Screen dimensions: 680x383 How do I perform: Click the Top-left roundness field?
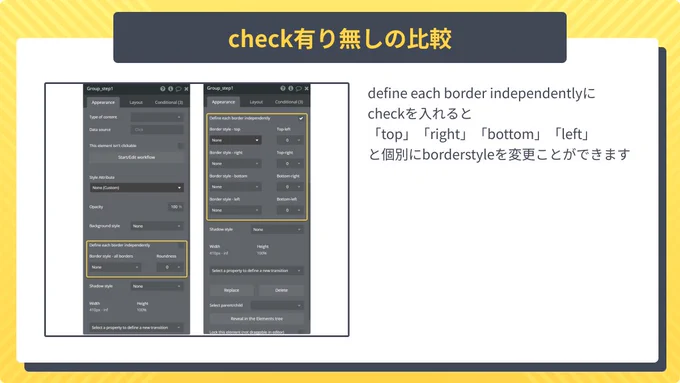pyautogui.click(x=290, y=140)
